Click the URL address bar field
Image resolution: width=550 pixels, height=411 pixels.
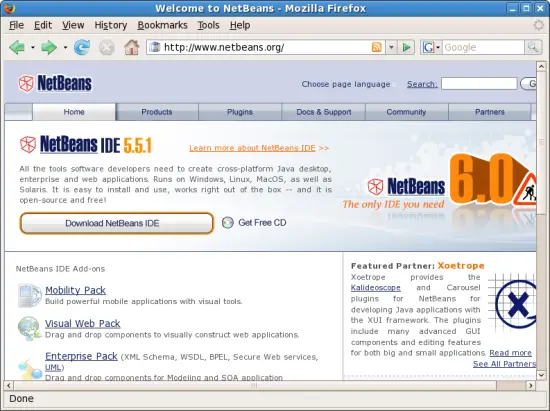265,47
